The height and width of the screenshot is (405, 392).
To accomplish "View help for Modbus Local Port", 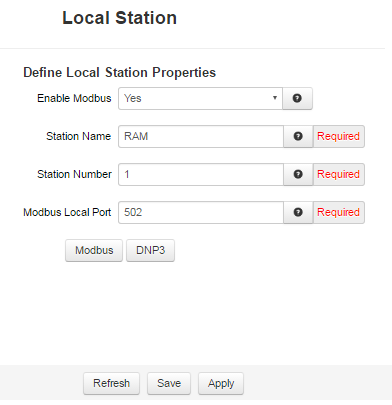I will click(298, 212).
